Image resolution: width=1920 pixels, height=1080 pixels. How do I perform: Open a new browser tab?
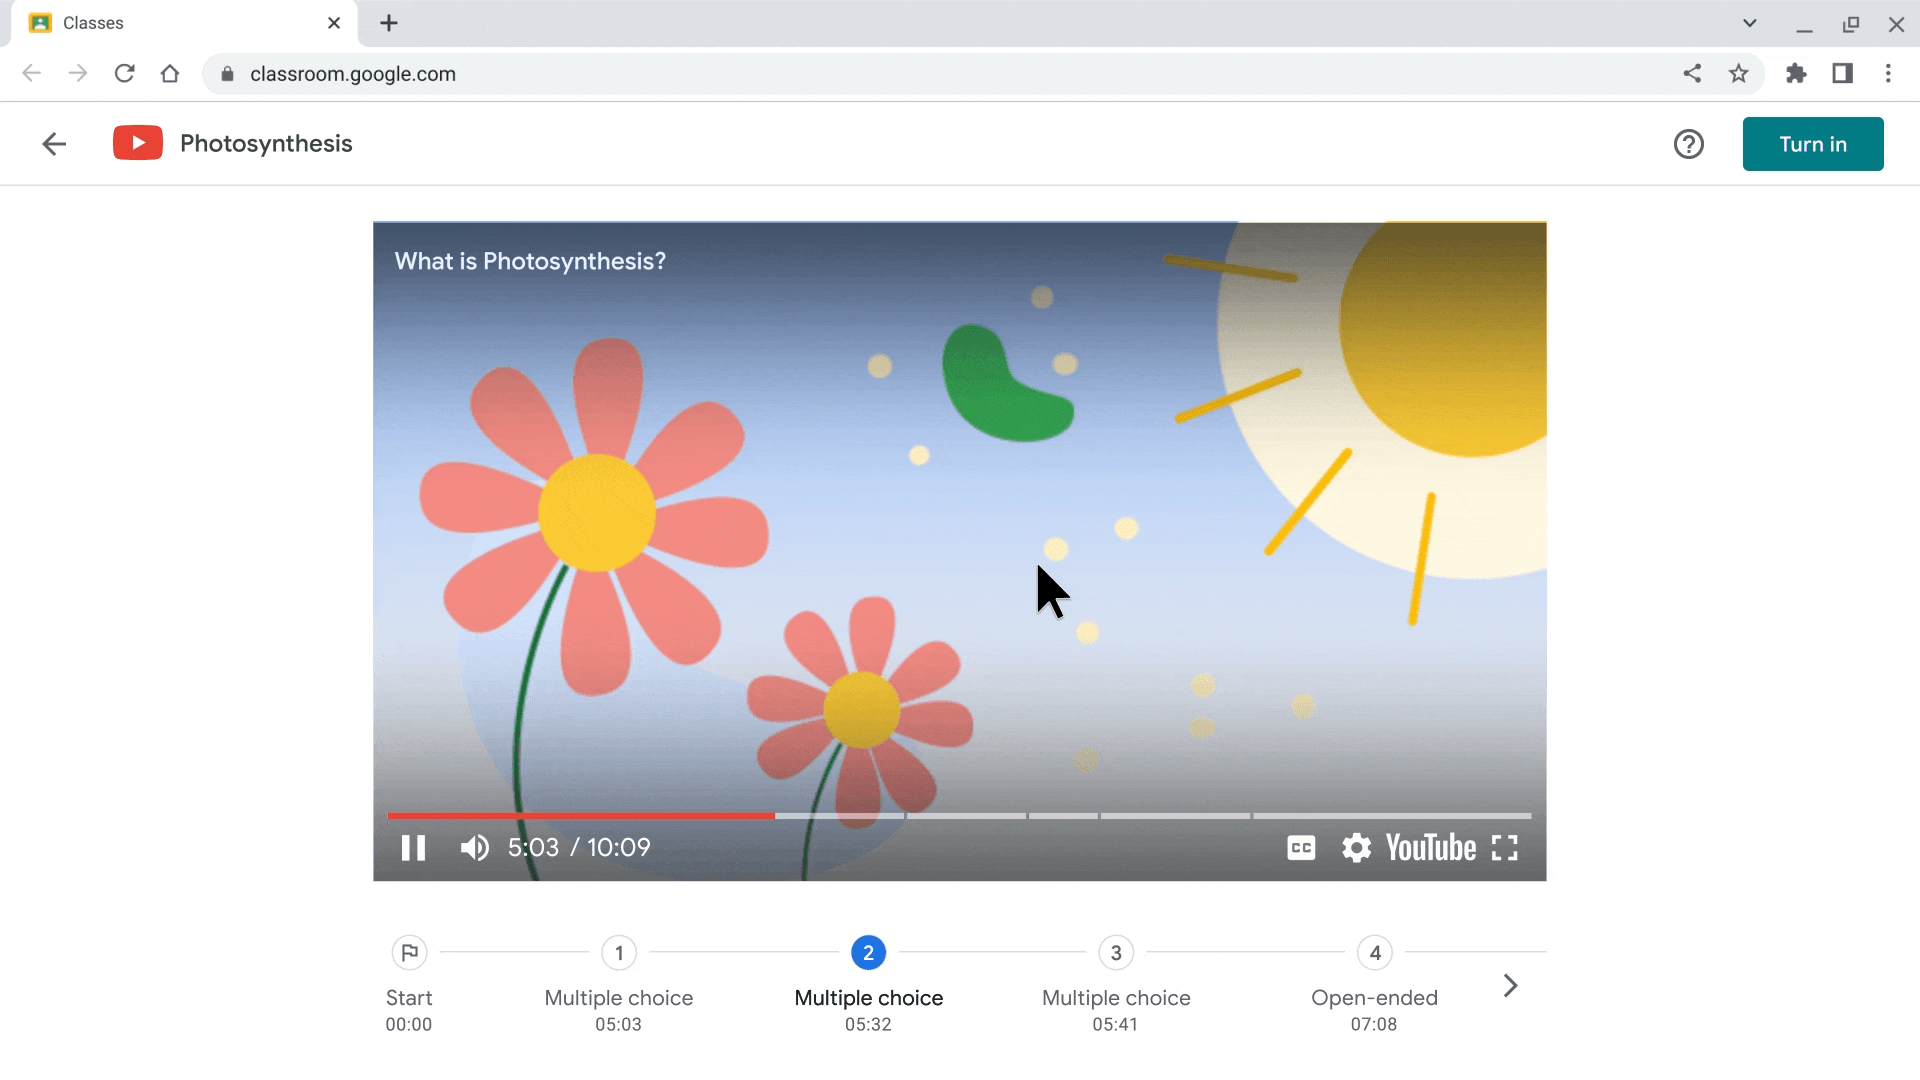pyautogui.click(x=389, y=23)
